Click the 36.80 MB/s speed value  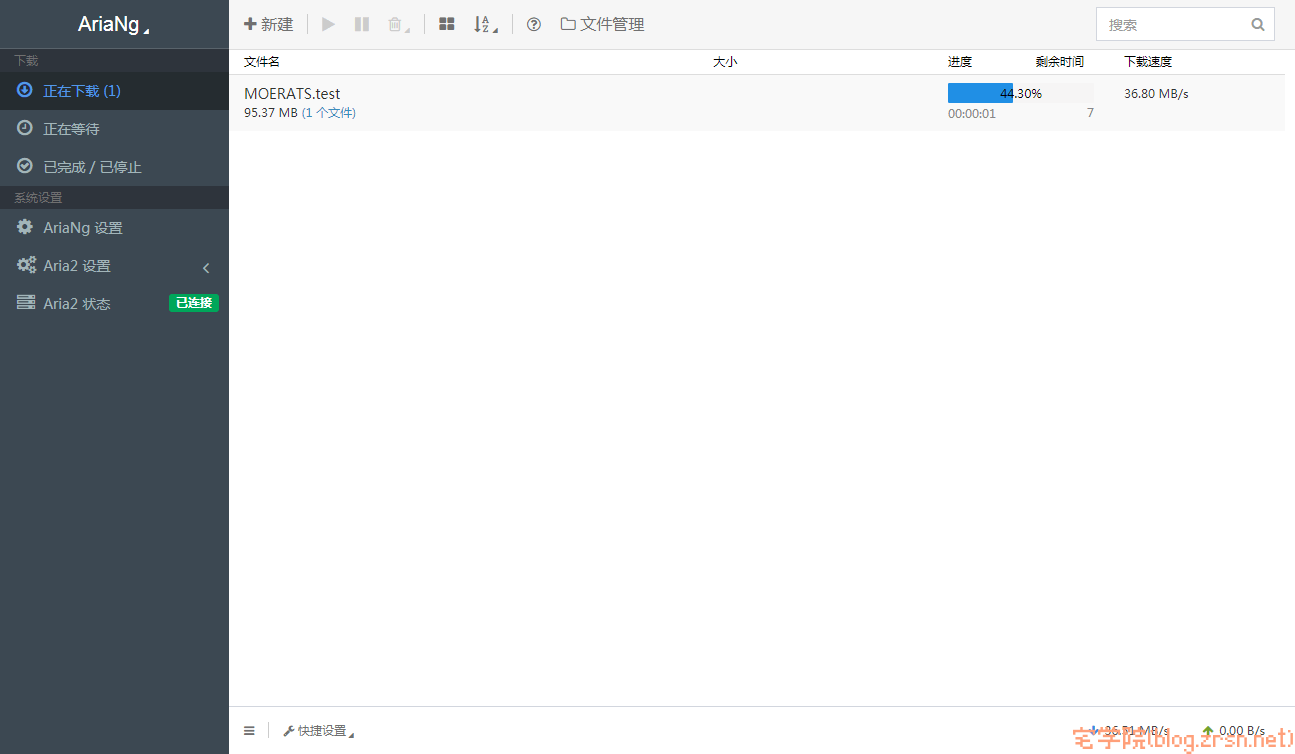coord(1156,93)
